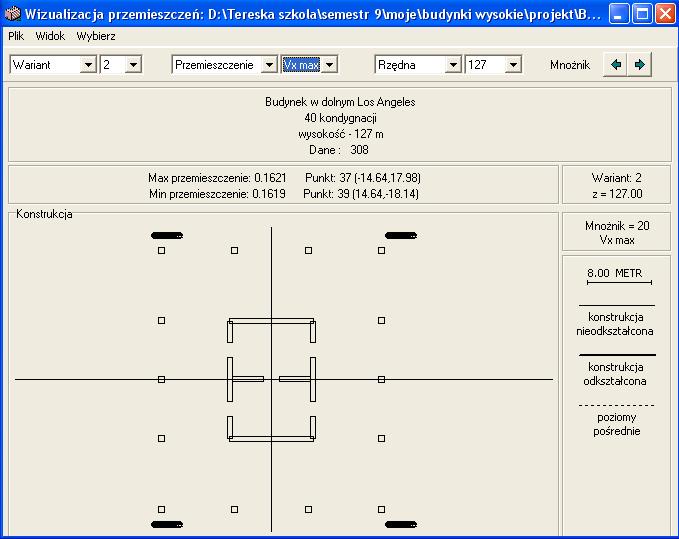Maximize the Wizualizacja przemieszczeń window
Image resolution: width=679 pixels, height=539 pixels.
(x=642, y=14)
